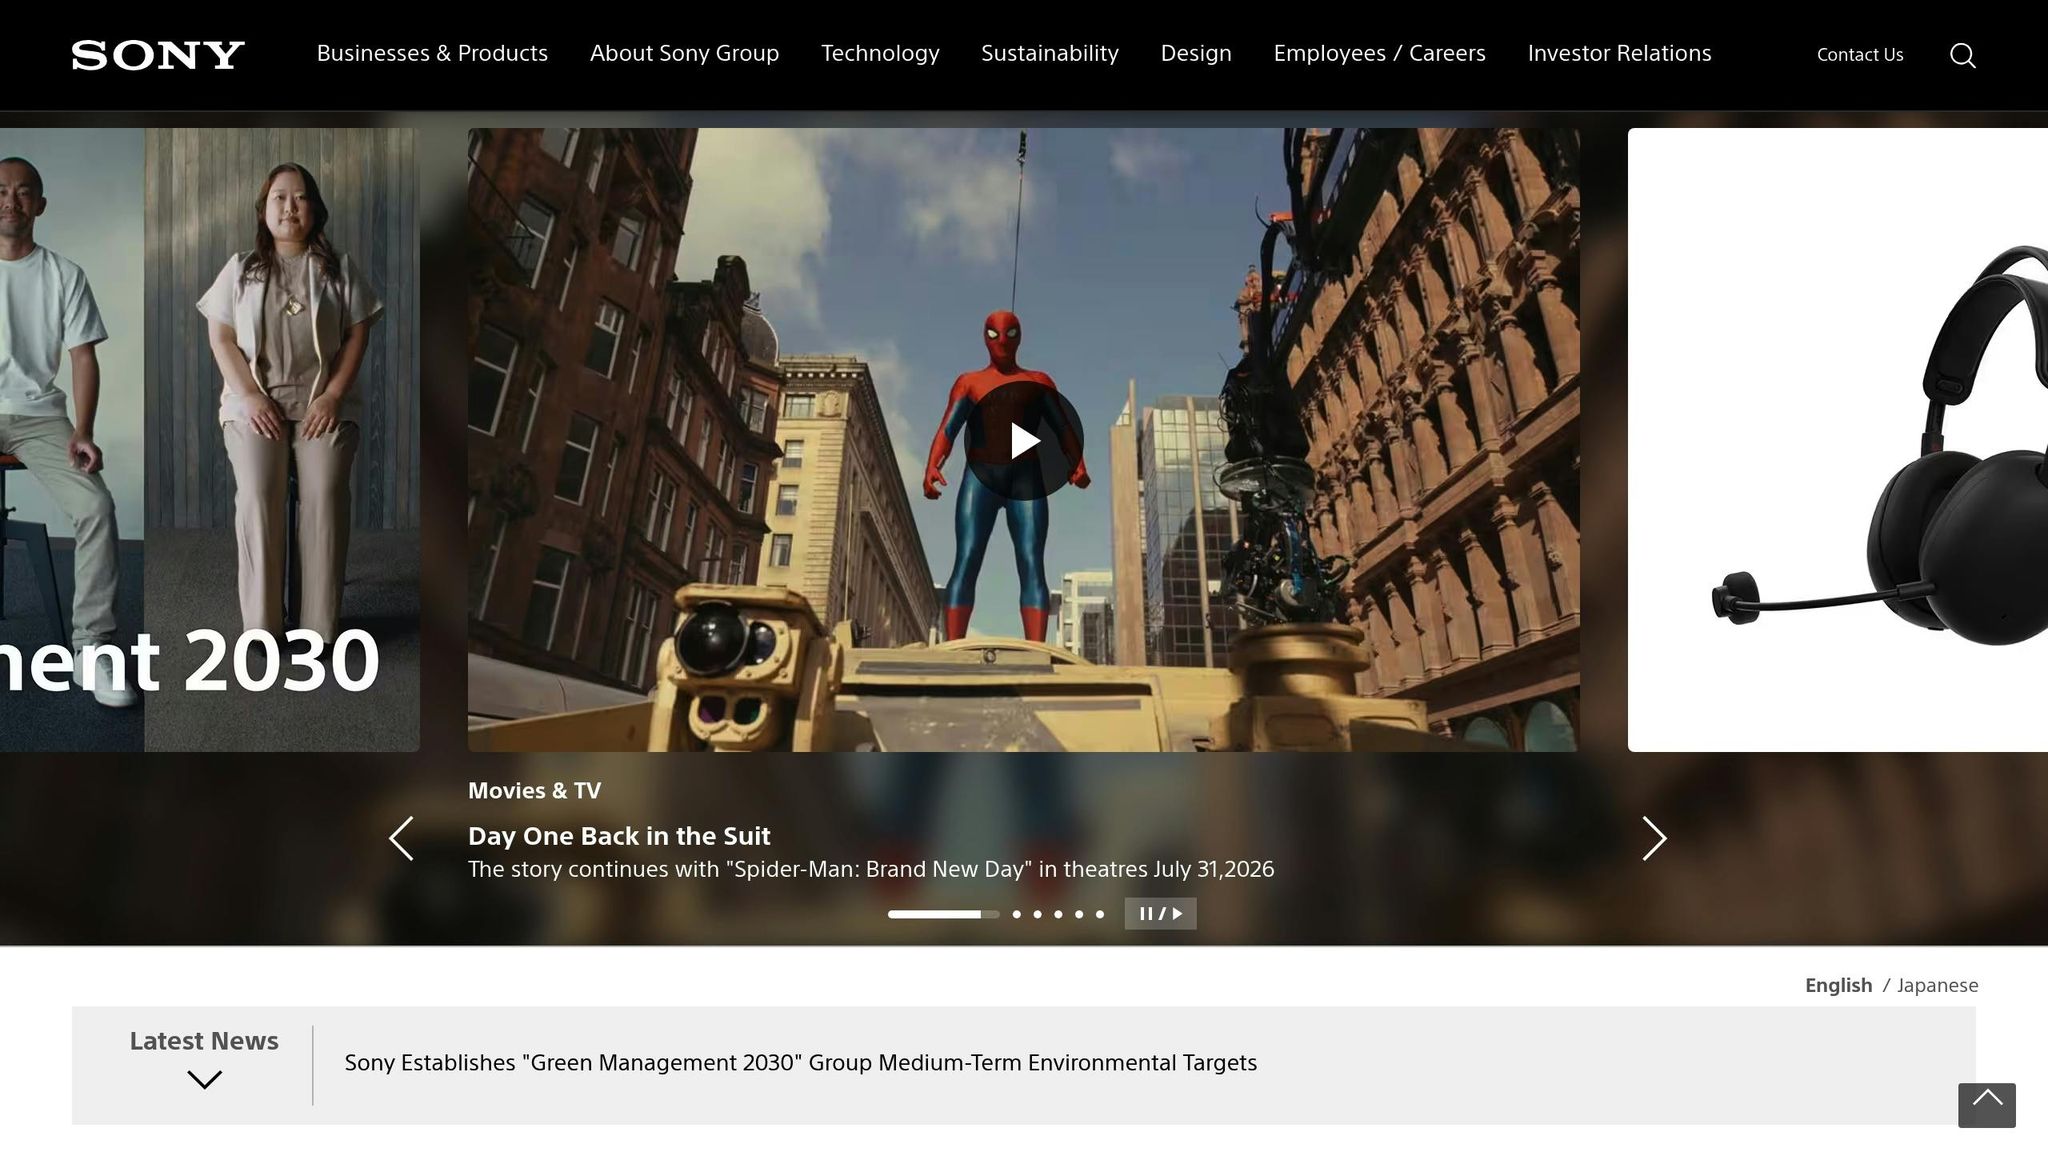Show previous carousel slide arrow
The image size is (2048, 1152).
click(401, 838)
